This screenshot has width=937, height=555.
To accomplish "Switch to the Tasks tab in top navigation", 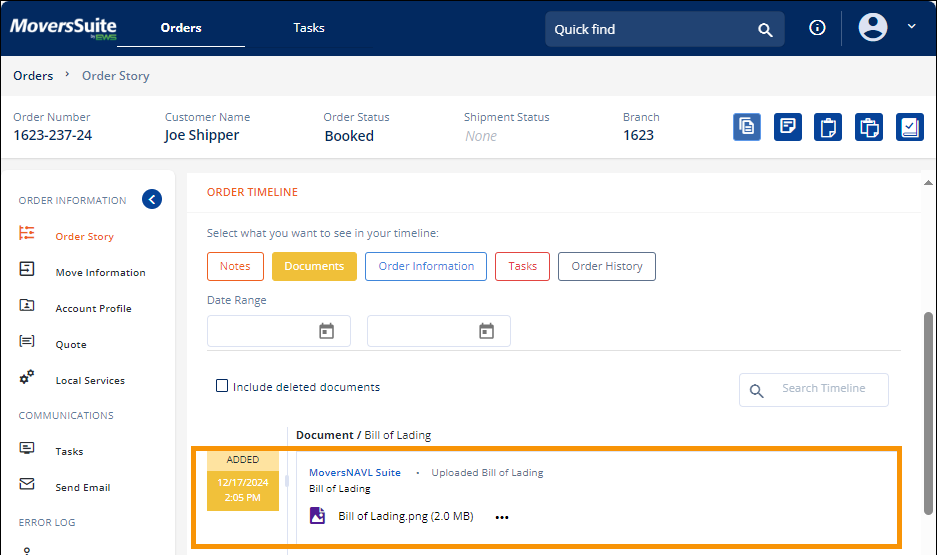I will pos(308,27).
